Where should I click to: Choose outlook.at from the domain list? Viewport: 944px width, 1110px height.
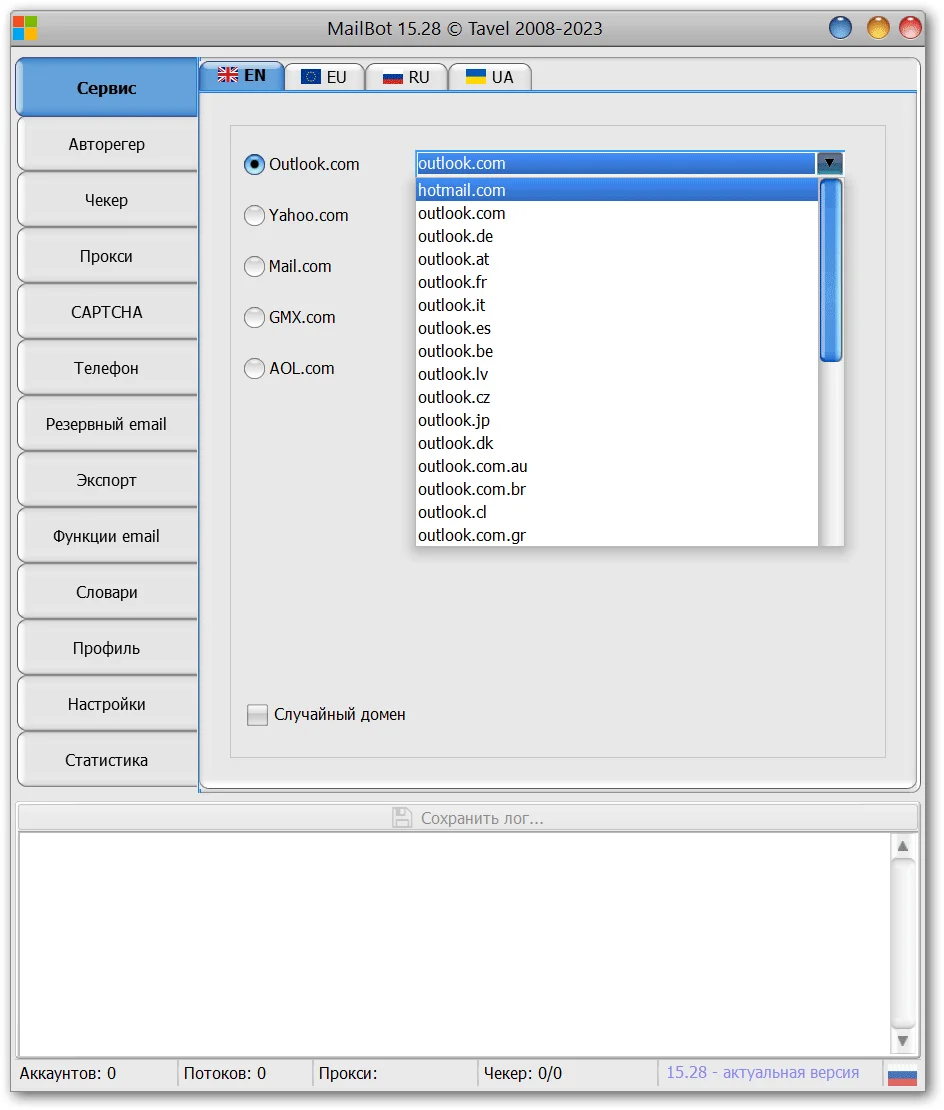(x=617, y=259)
